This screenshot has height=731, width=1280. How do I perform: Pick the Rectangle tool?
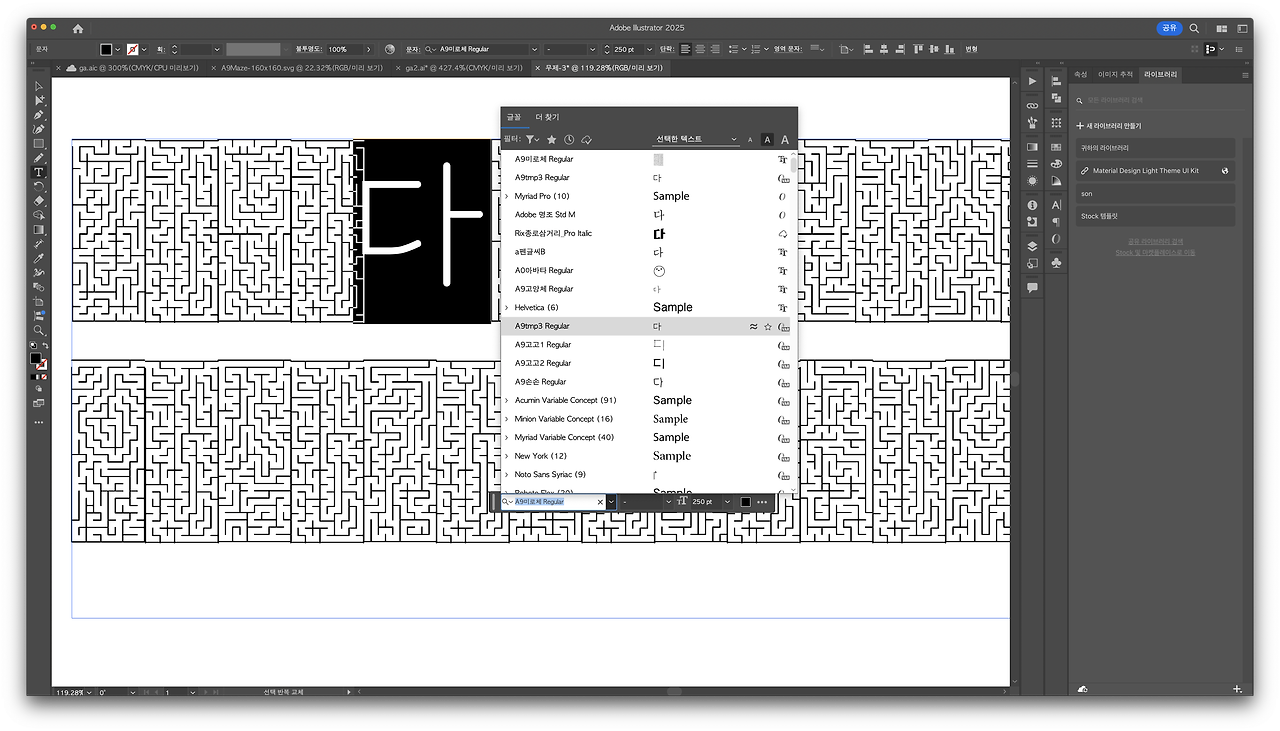[39, 143]
